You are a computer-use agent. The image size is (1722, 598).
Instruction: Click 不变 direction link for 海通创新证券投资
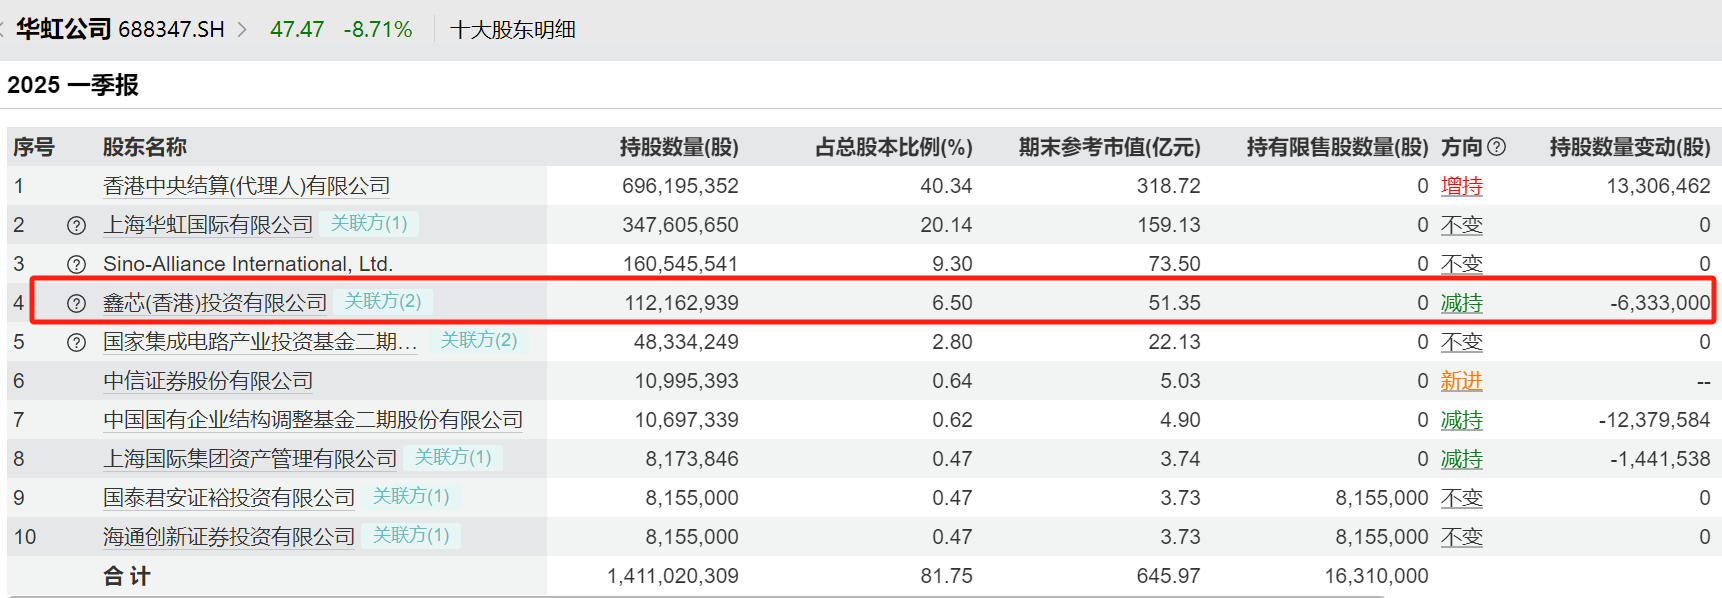point(1462,537)
